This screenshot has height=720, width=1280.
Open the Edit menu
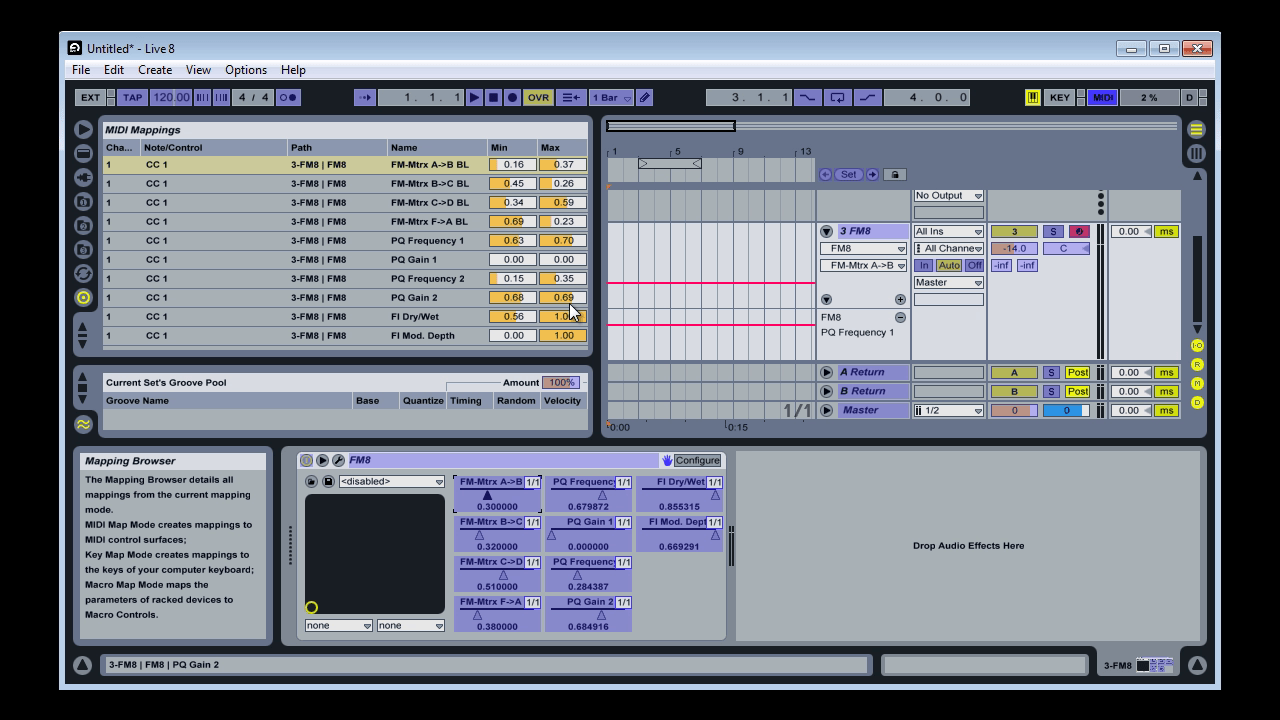(114, 70)
